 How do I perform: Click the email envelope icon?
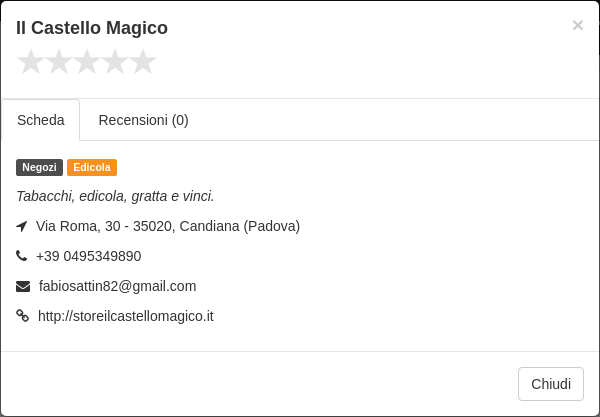point(23,286)
